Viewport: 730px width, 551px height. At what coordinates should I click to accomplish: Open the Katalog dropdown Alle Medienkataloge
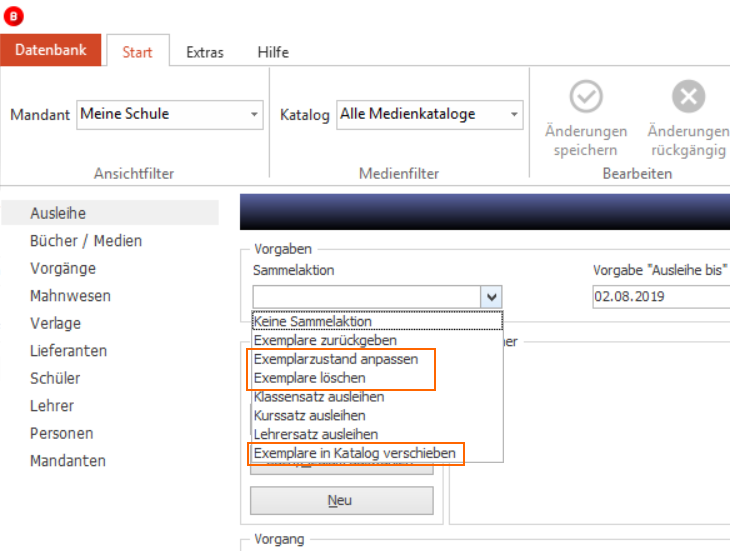(430, 114)
